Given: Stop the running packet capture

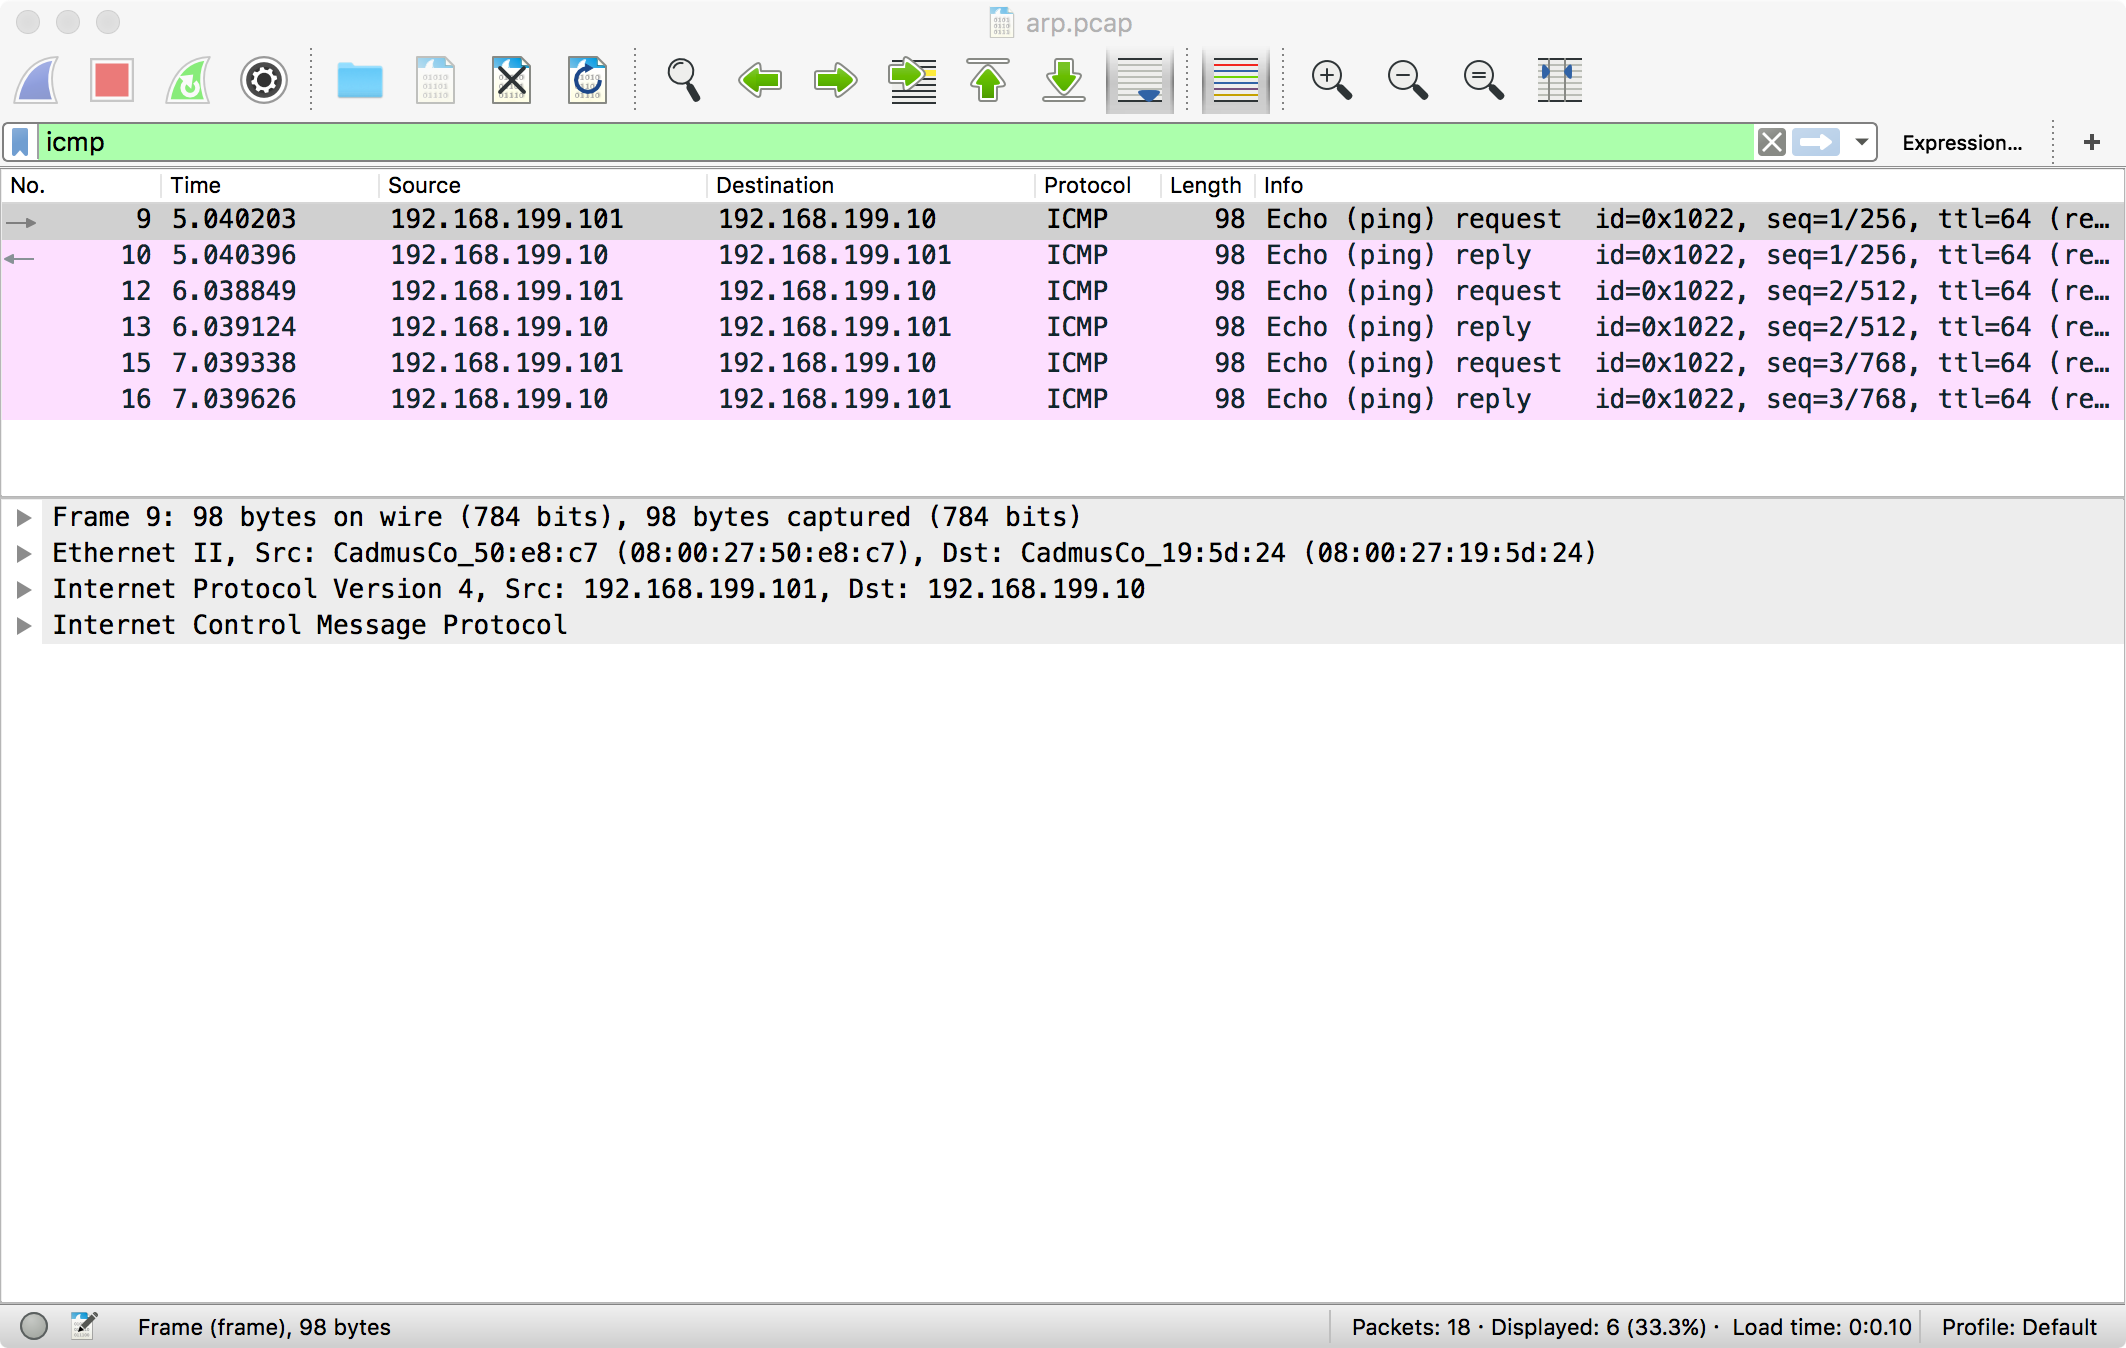Looking at the screenshot, I should click(x=111, y=80).
